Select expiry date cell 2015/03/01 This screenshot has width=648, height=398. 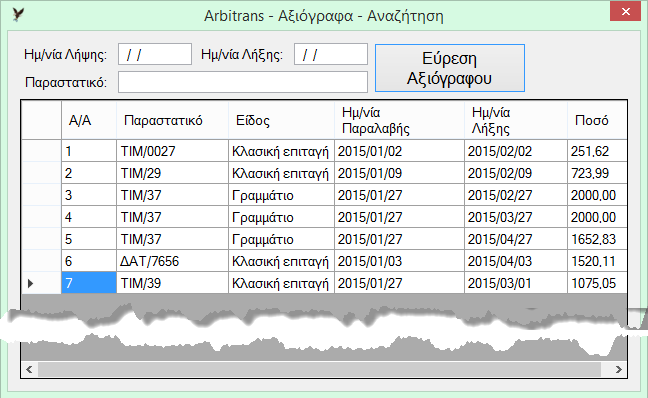click(516, 283)
